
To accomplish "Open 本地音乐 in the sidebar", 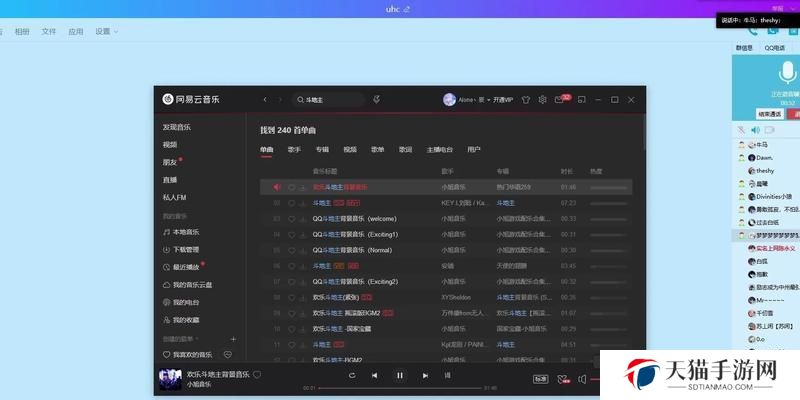I will coord(186,232).
